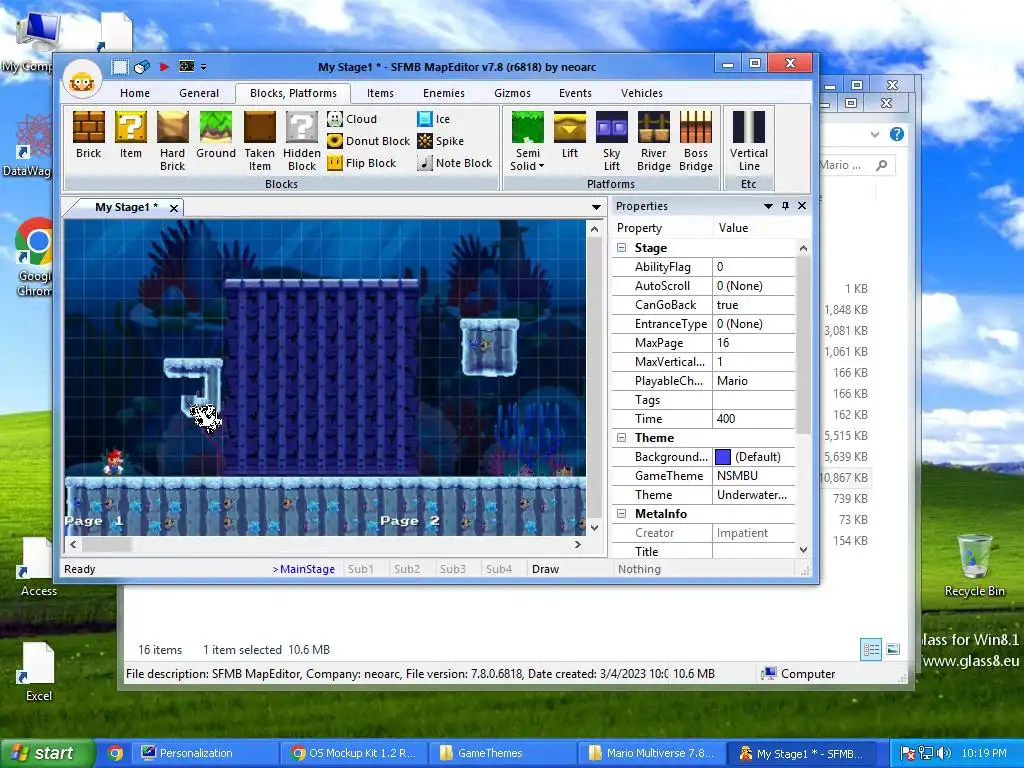Image resolution: width=1024 pixels, height=768 pixels.
Task: Pick the Boss Bridge platform
Action: click(696, 141)
